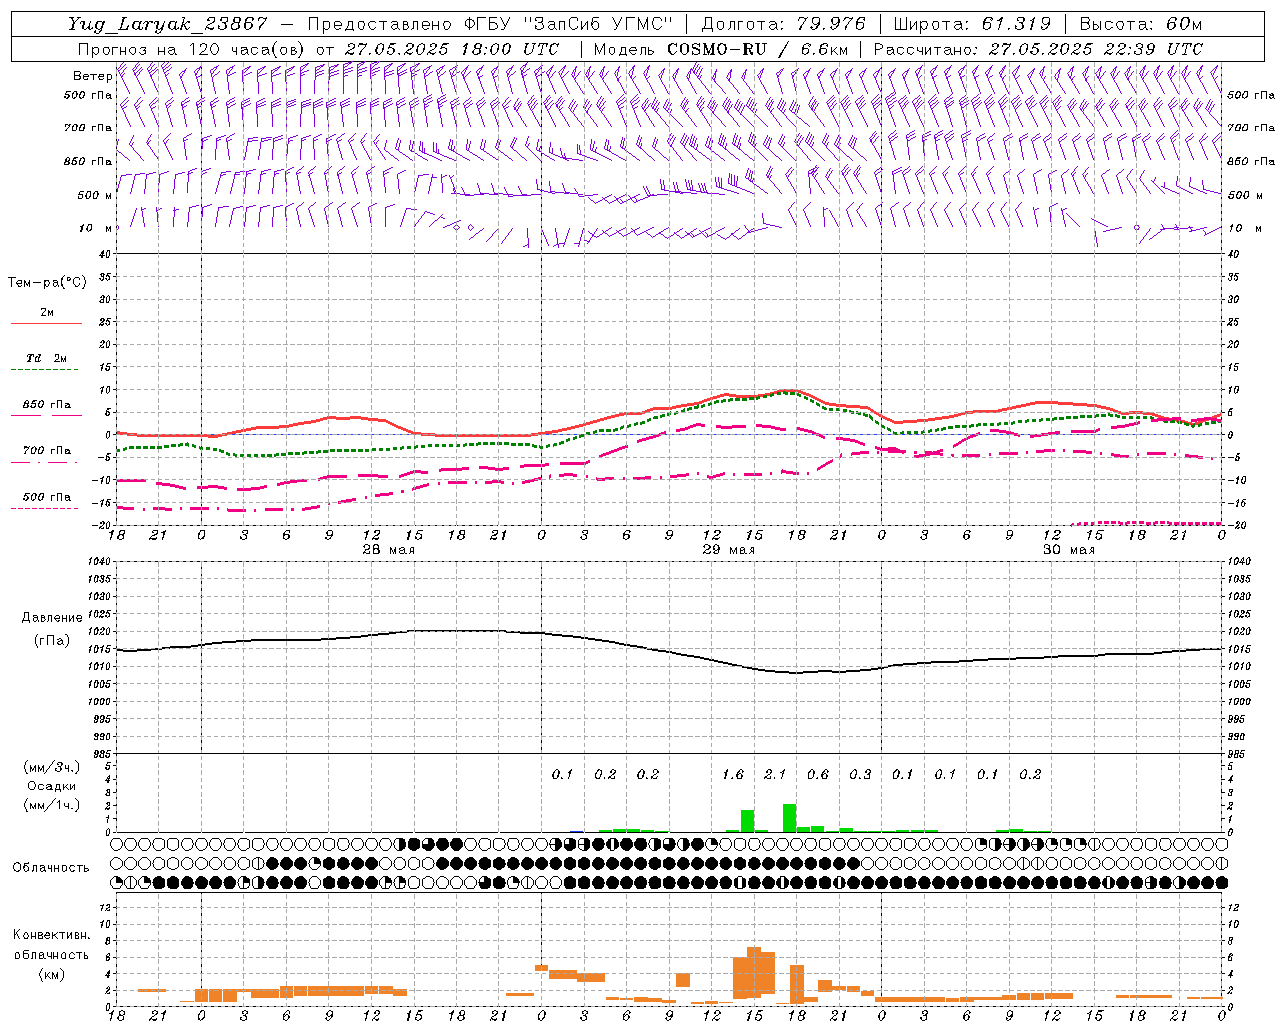The height and width of the screenshot is (1024, 1280).
Task: Click the 'Конвективн.' convective cloud label
Action: (51, 935)
